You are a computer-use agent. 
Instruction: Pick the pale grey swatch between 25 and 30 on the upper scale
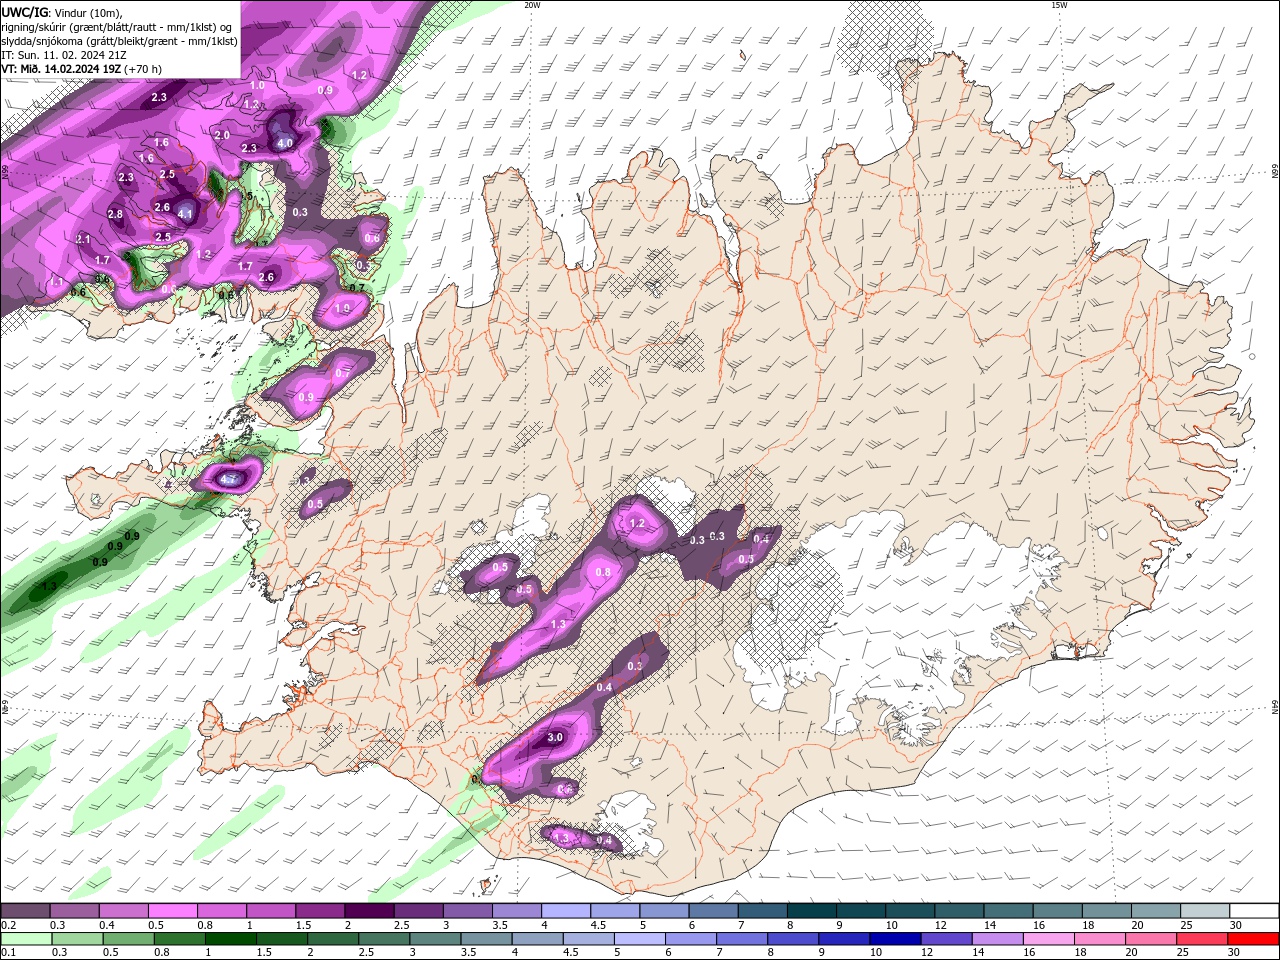(x=1205, y=911)
